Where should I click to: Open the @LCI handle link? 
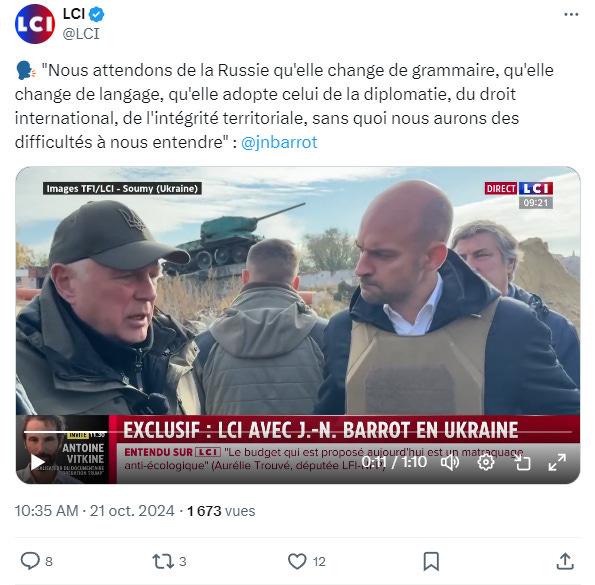tap(81, 34)
